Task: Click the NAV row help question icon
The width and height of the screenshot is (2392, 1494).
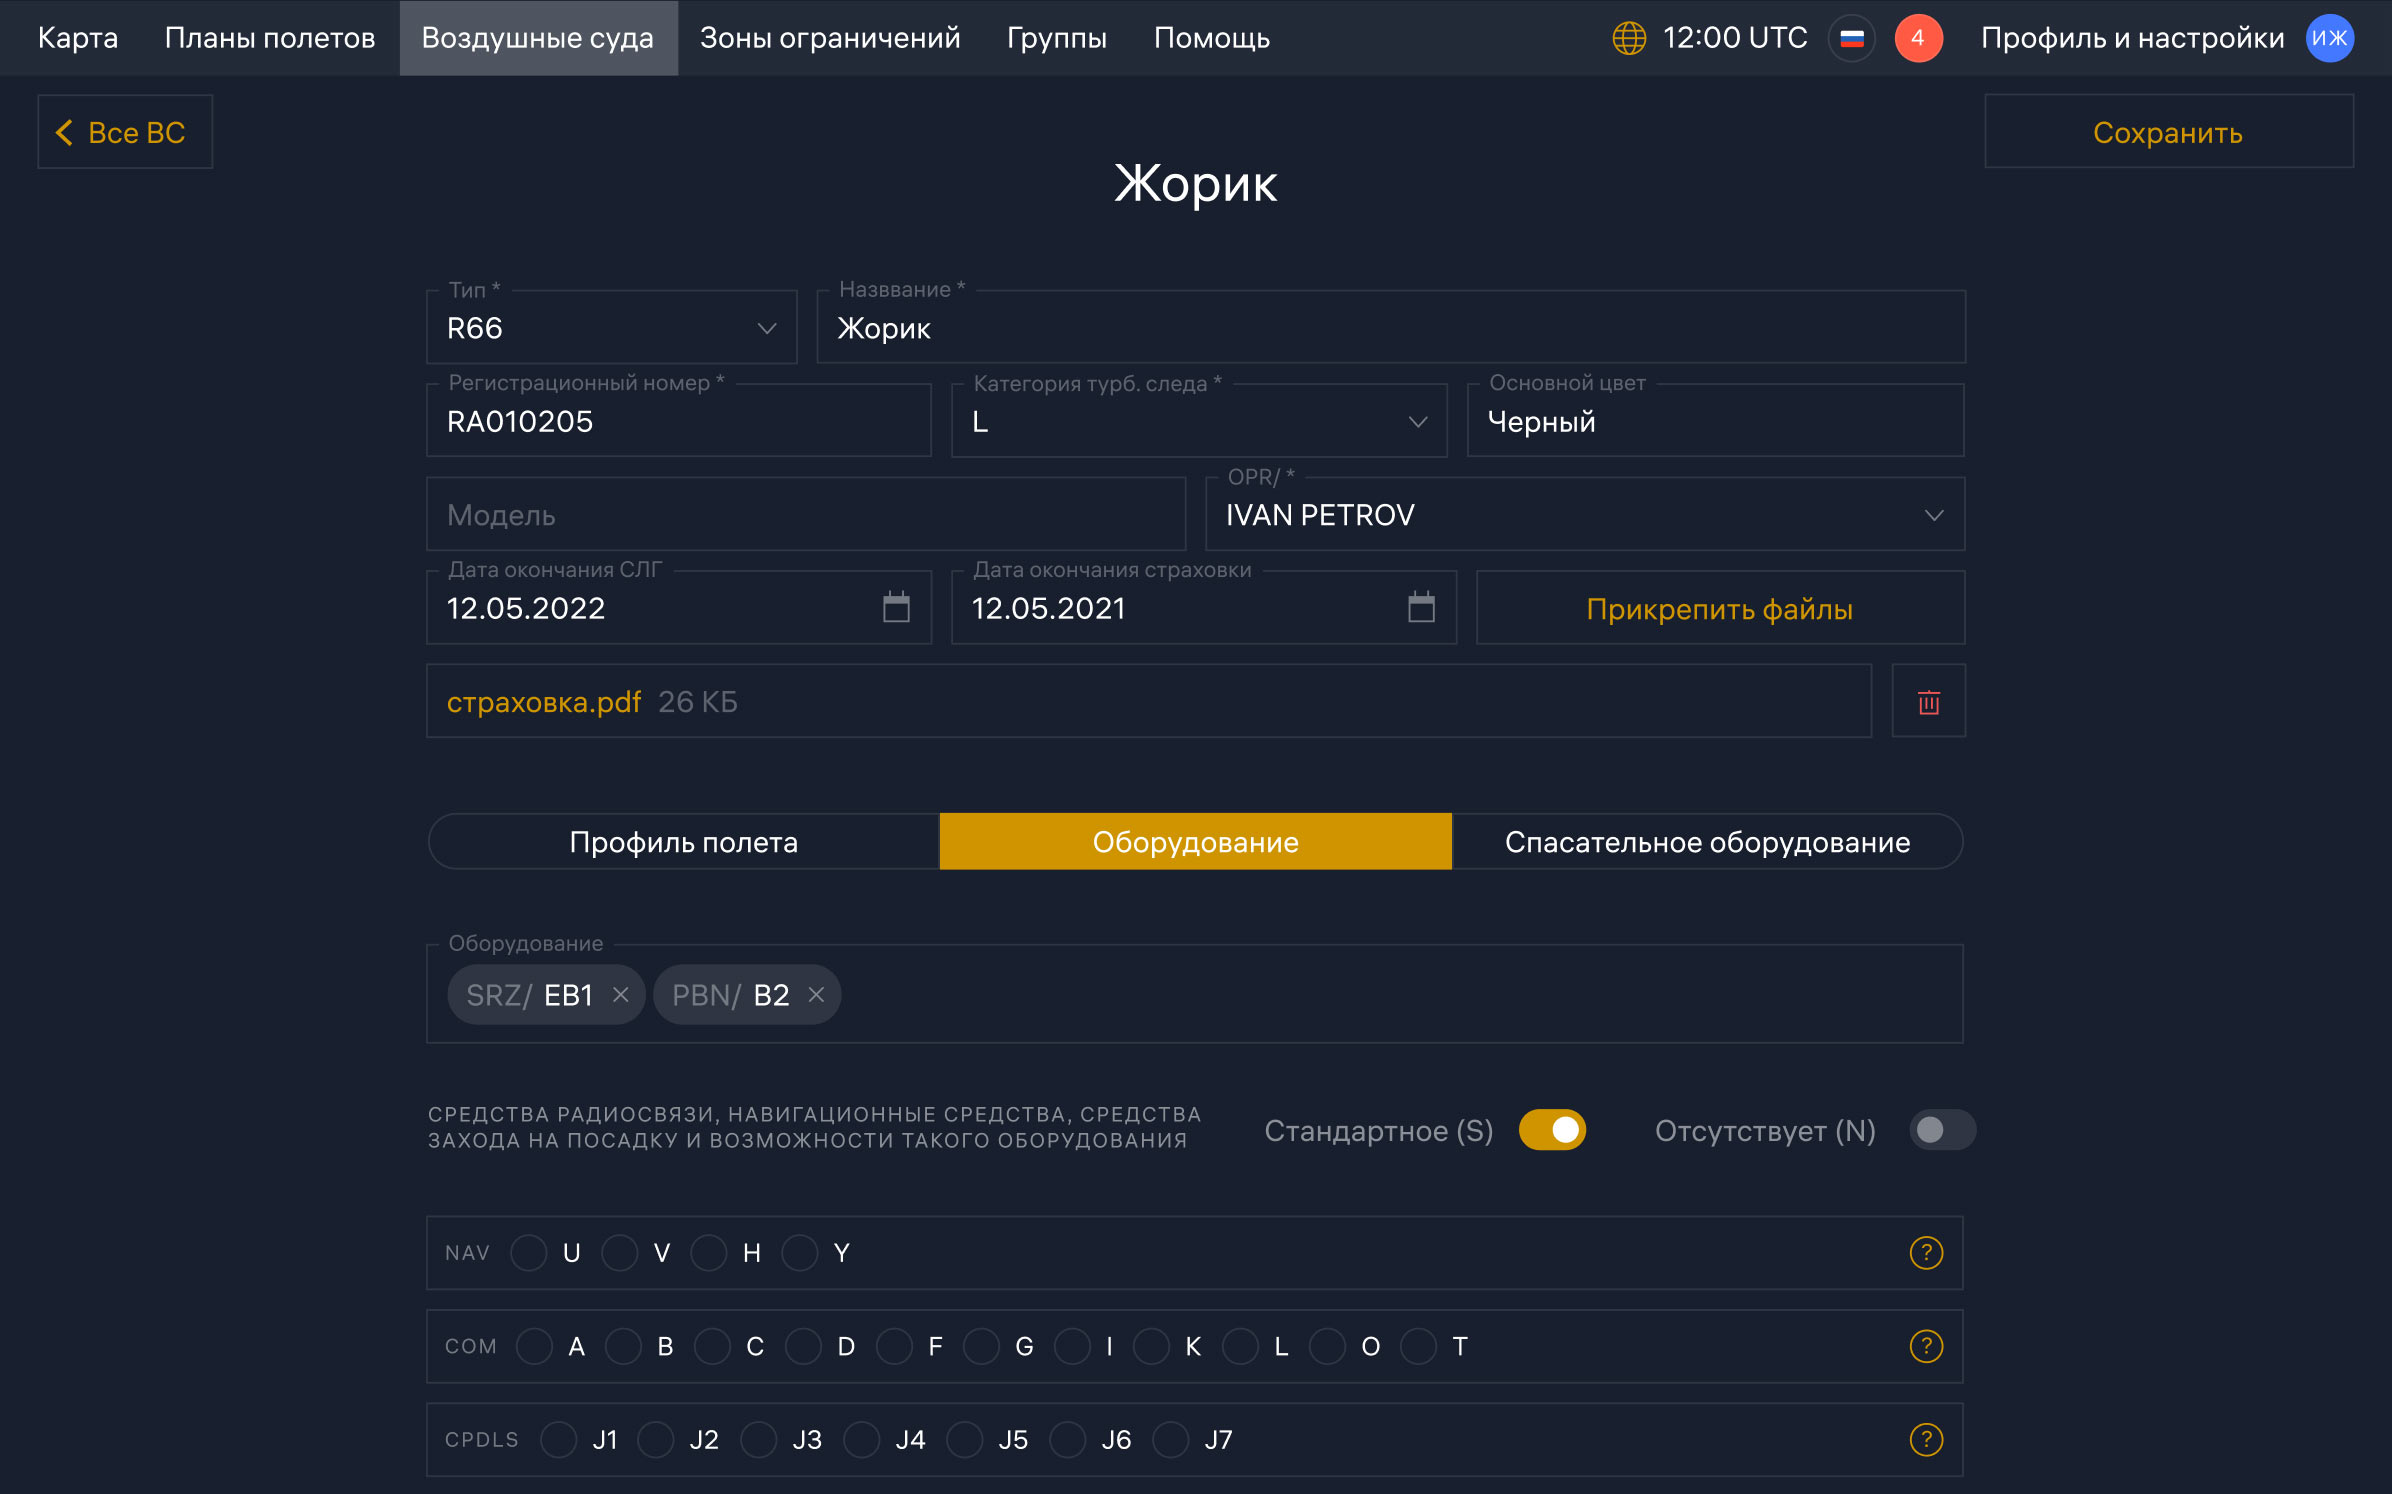Action: [x=1925, y=1253]
